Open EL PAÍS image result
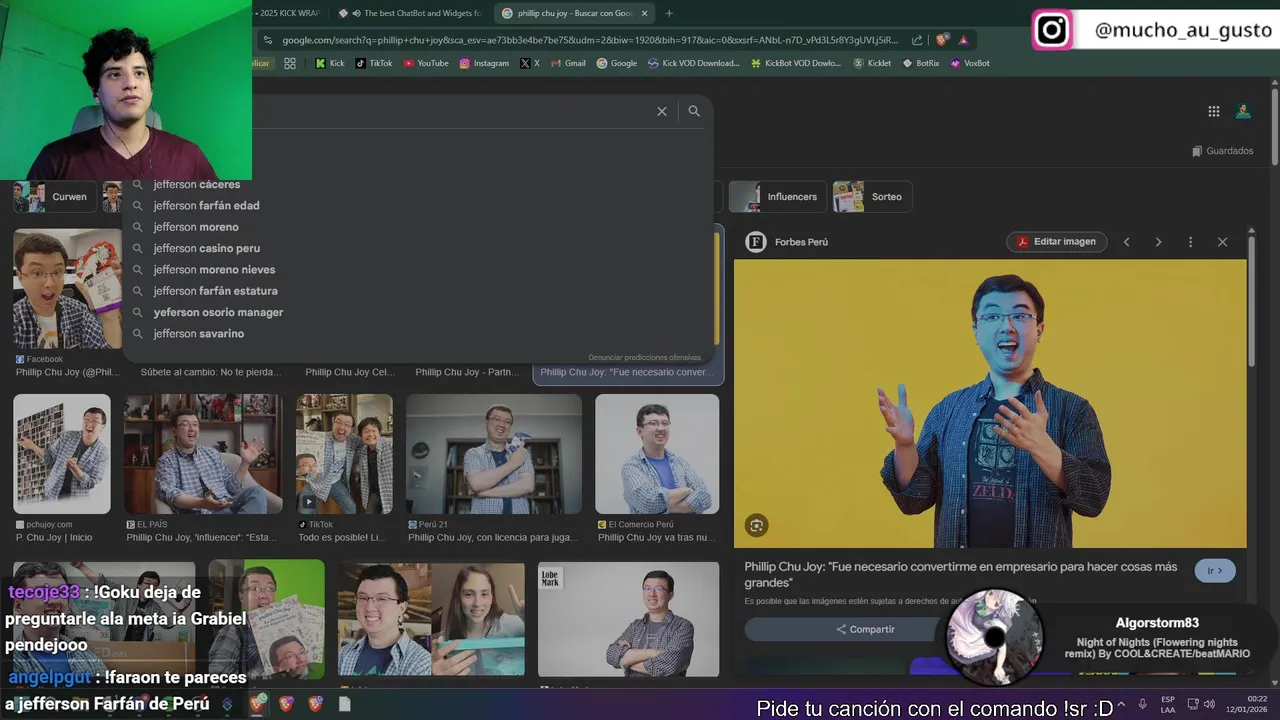 pyautogui.click(x=203, y=454)
